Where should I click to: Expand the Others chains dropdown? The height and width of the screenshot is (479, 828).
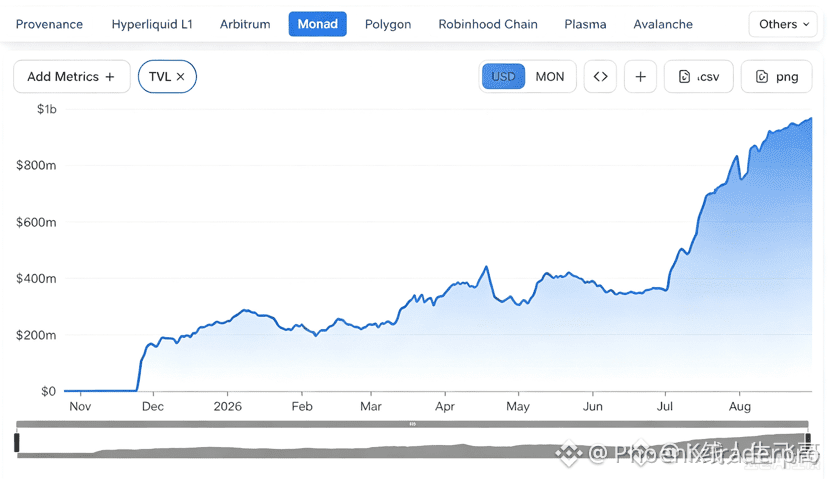tap(783, 24)
